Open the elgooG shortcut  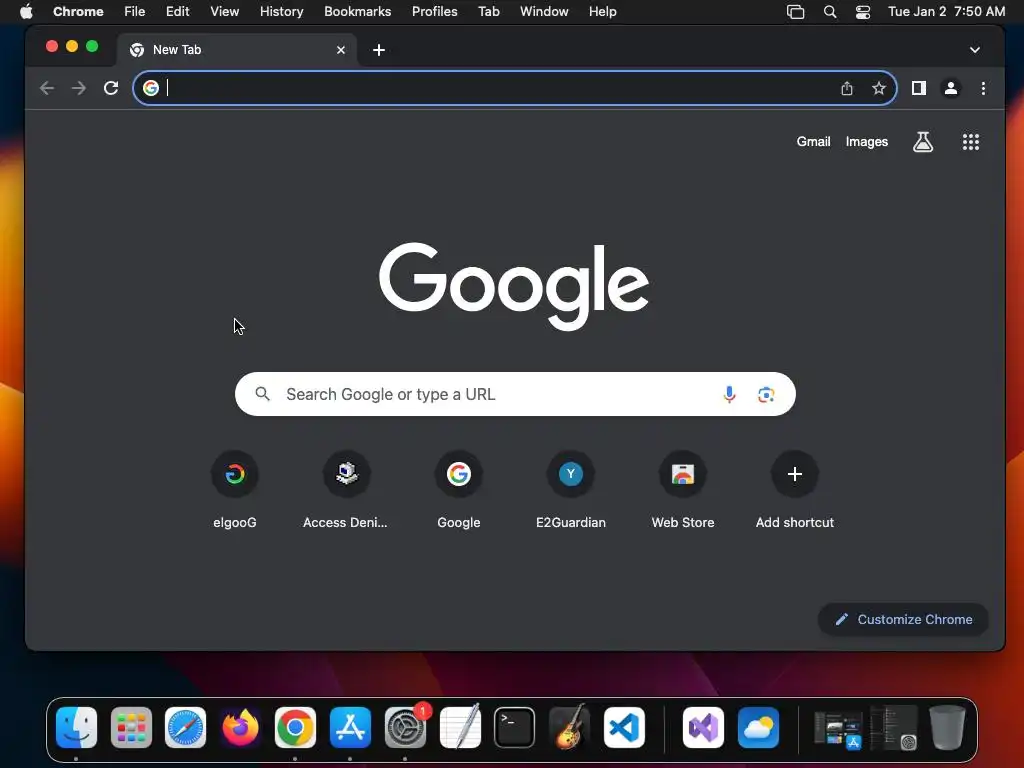235,490
